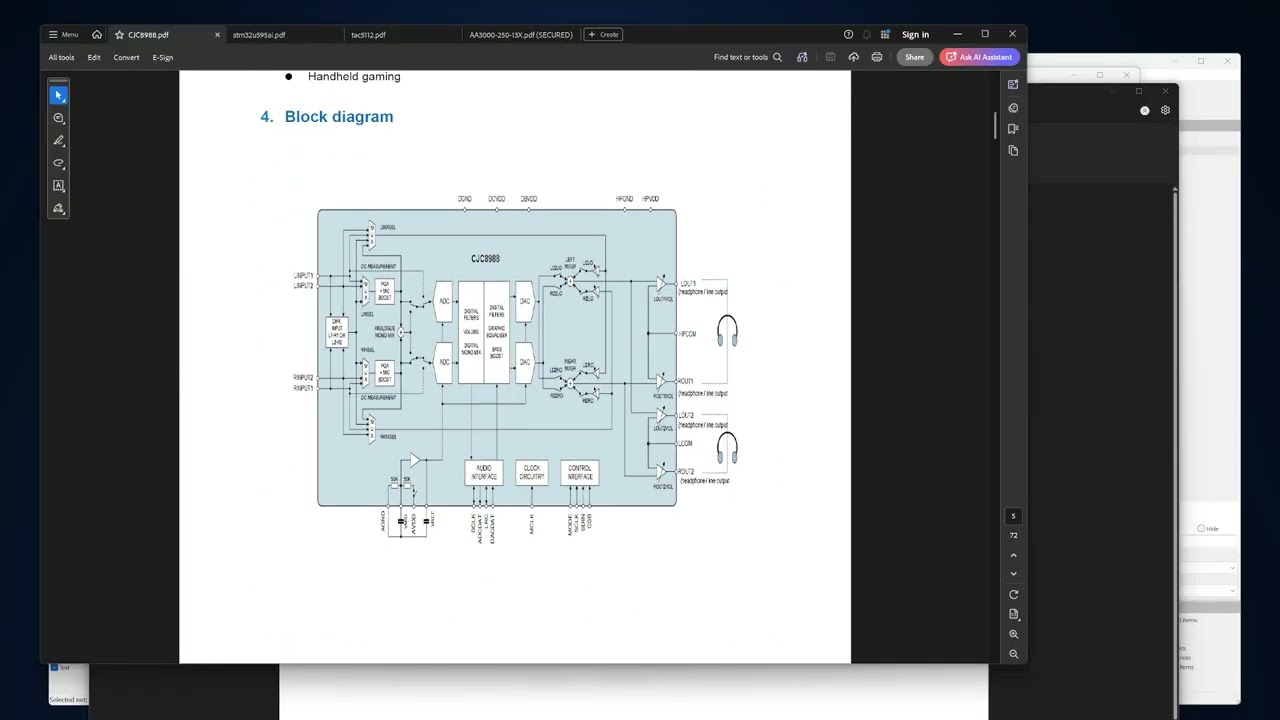This screenshot has height=720, width=1280.
Task: Choose the freehand draw tool
Action: pos(58,163)
